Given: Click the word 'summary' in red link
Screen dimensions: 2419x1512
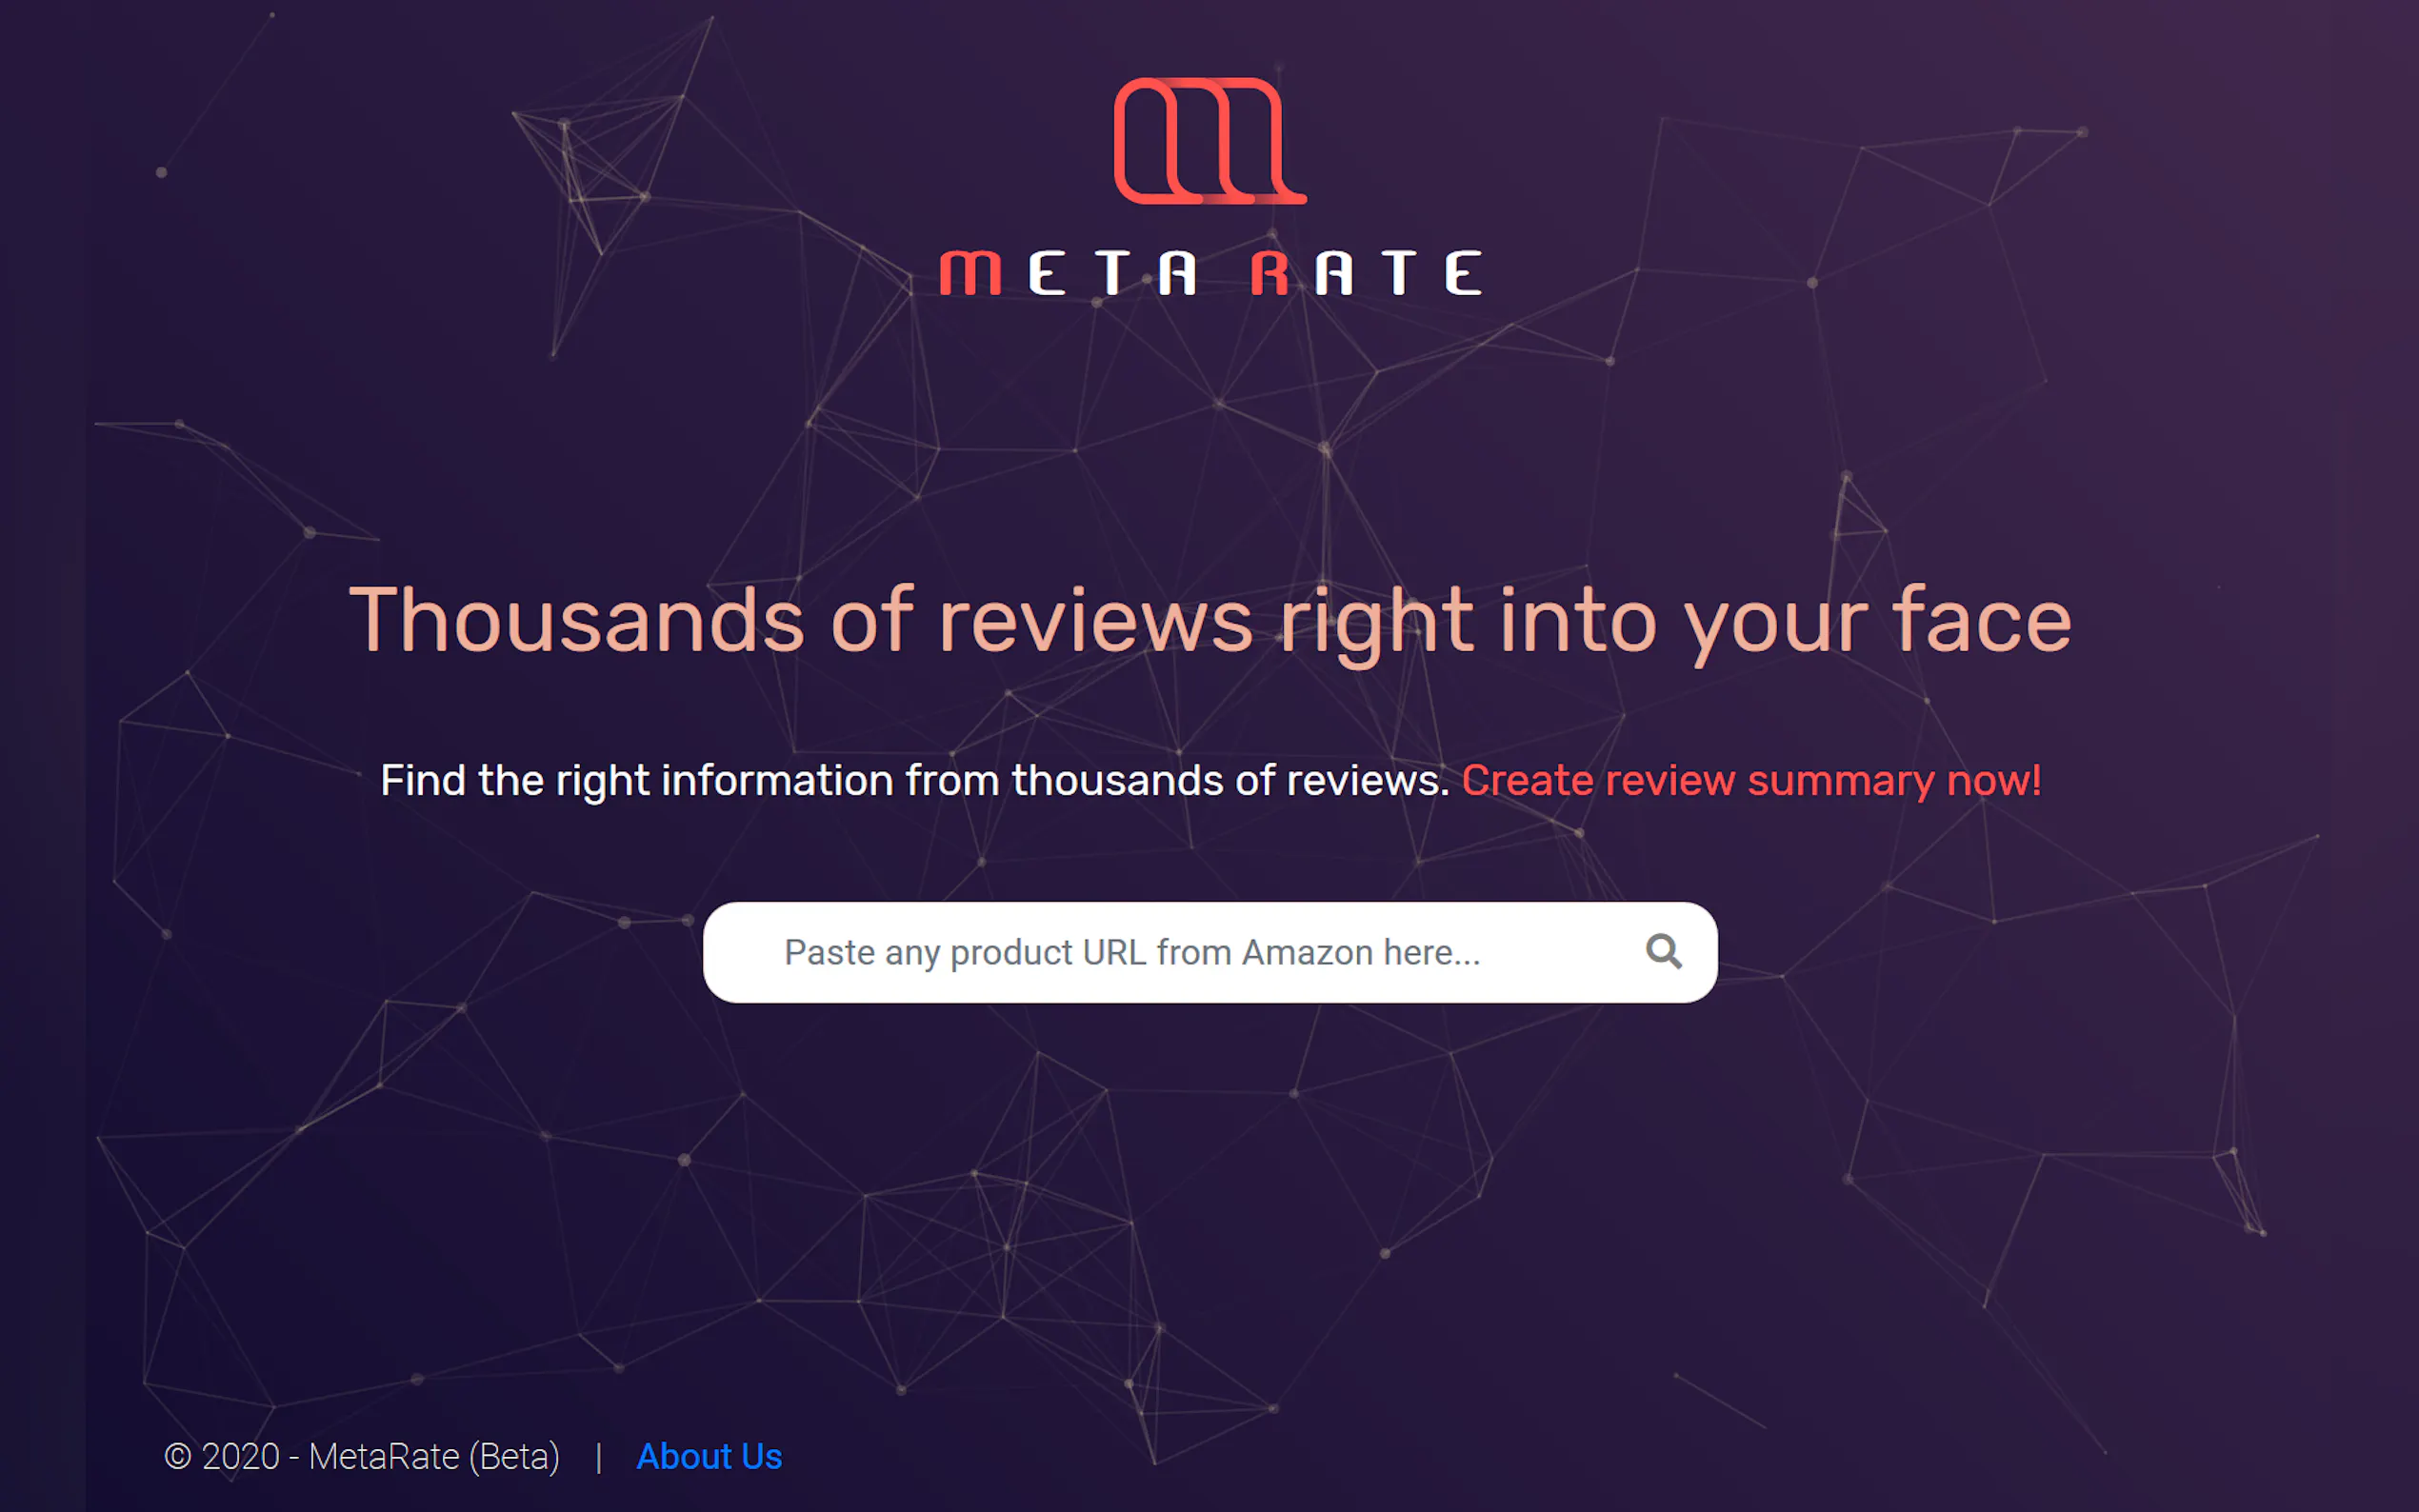Looking at the screenshot, I should pos(1840,780).
